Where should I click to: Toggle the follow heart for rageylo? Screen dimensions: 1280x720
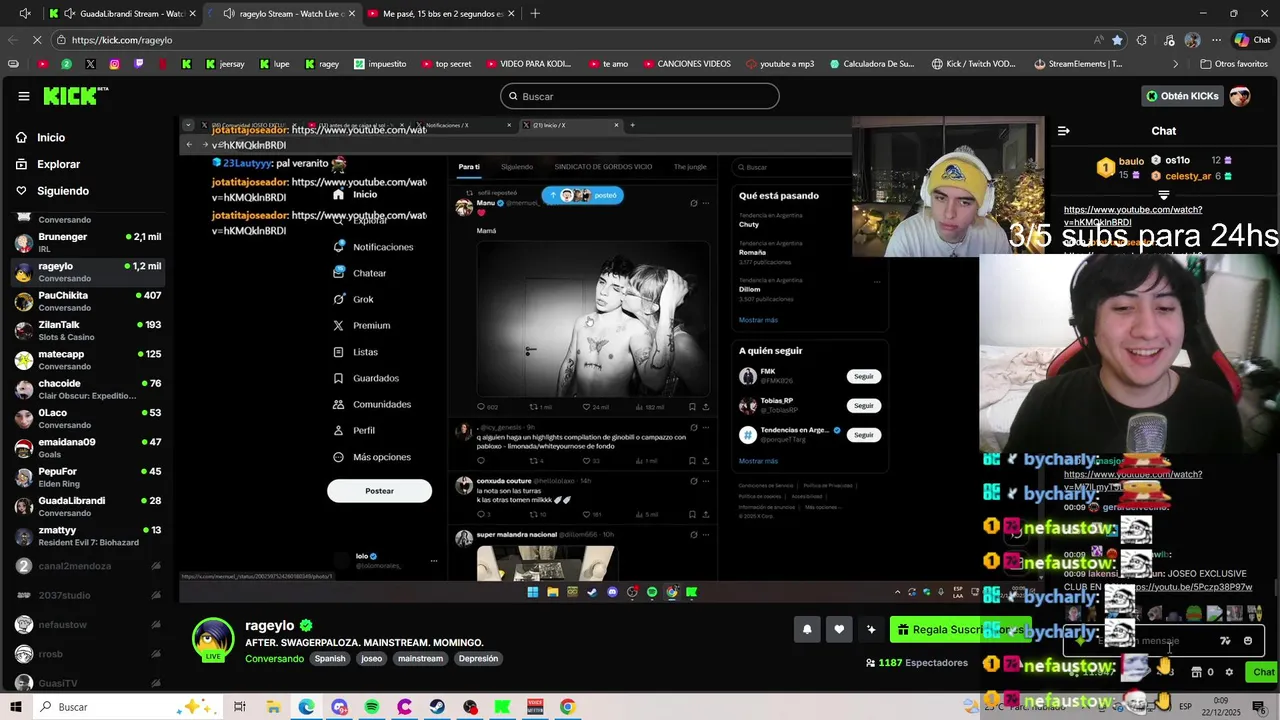coord(839,629)
